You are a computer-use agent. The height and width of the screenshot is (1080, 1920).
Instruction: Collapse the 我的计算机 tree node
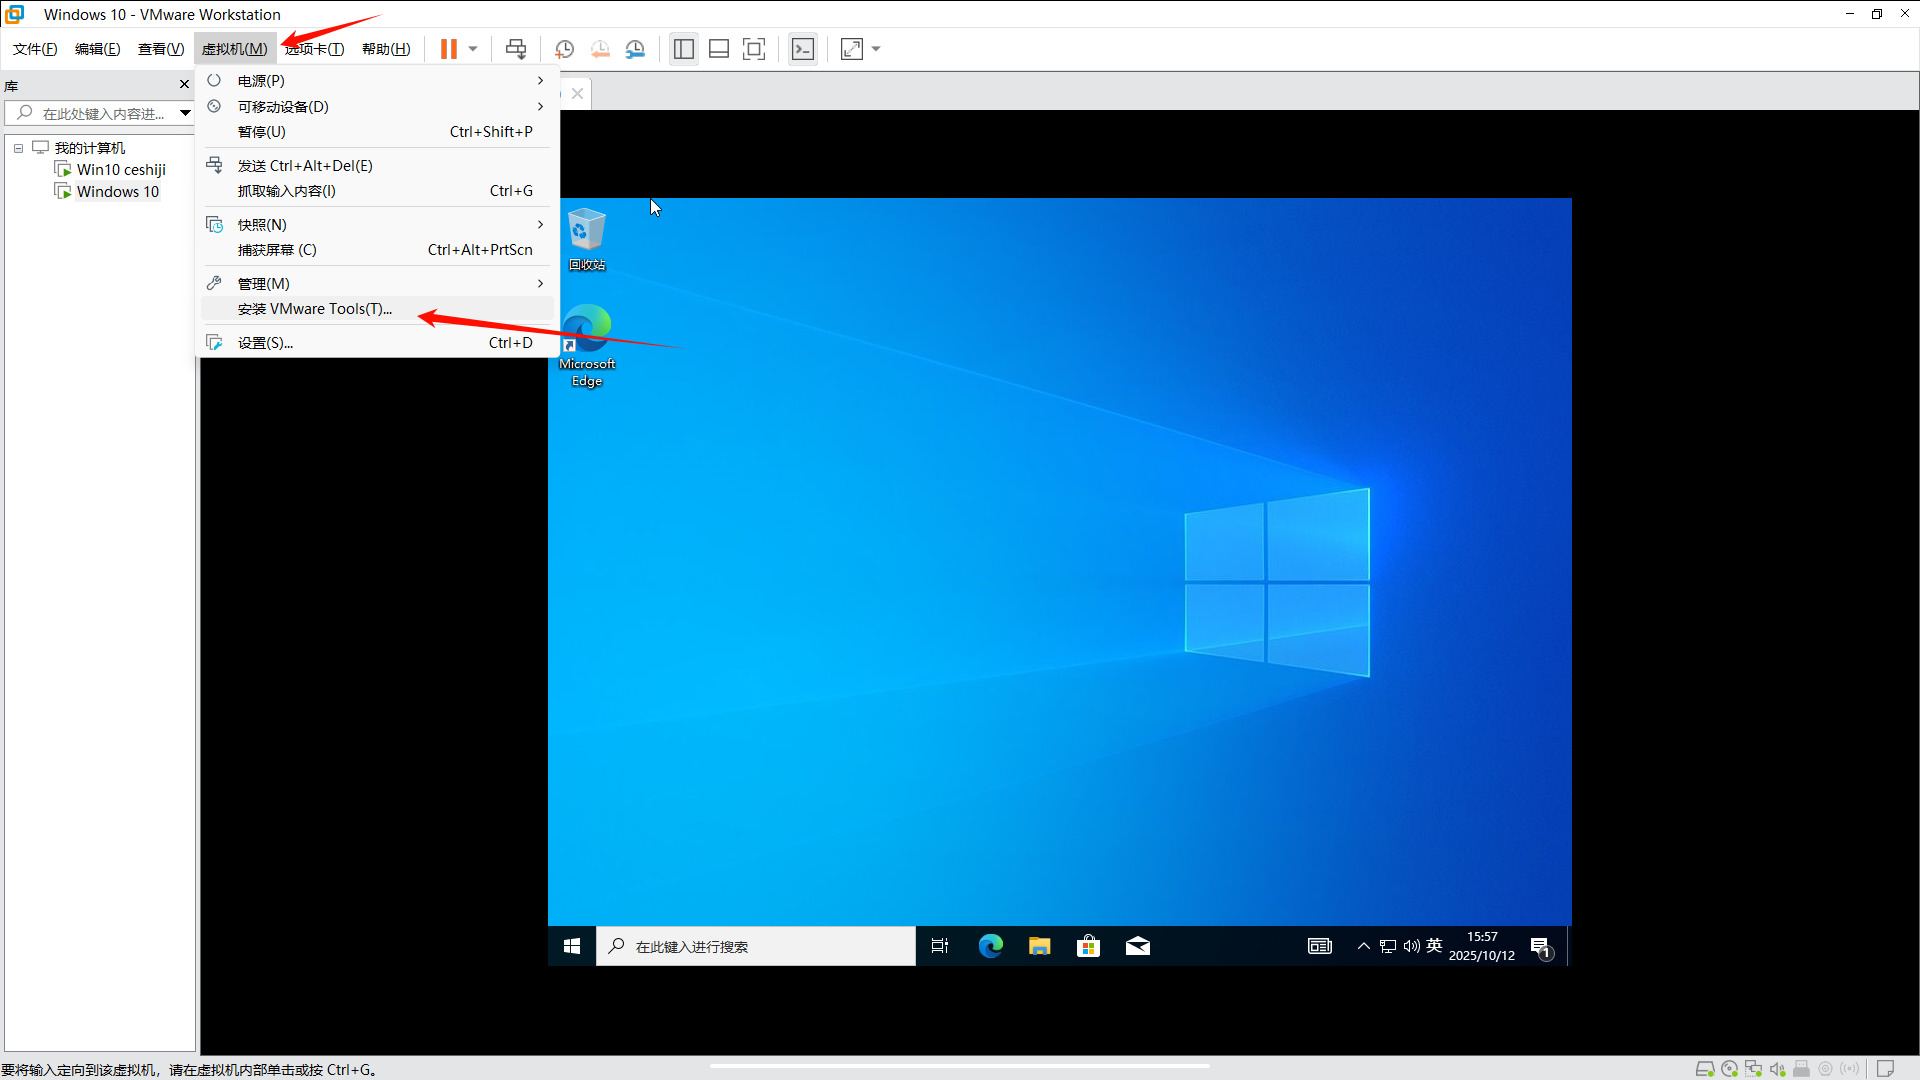18,148
